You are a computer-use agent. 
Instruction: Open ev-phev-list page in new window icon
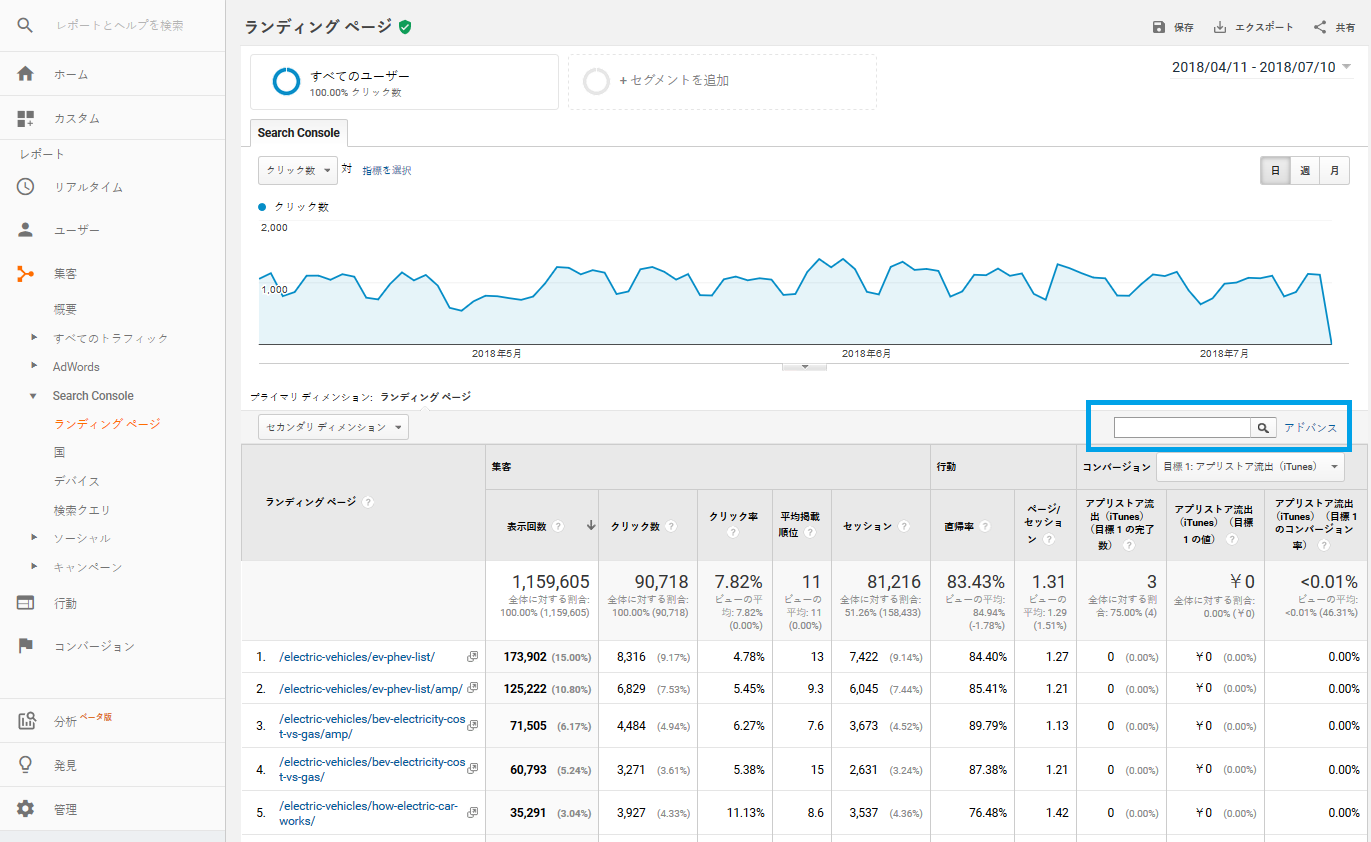pos(472,657)
